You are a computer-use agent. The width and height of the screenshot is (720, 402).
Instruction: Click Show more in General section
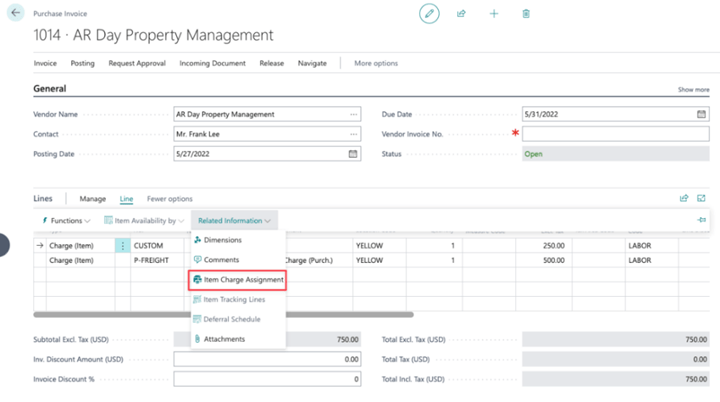[x=693, y=90]
